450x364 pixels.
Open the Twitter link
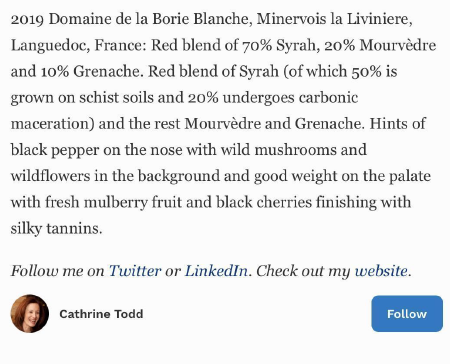[135, 271]
